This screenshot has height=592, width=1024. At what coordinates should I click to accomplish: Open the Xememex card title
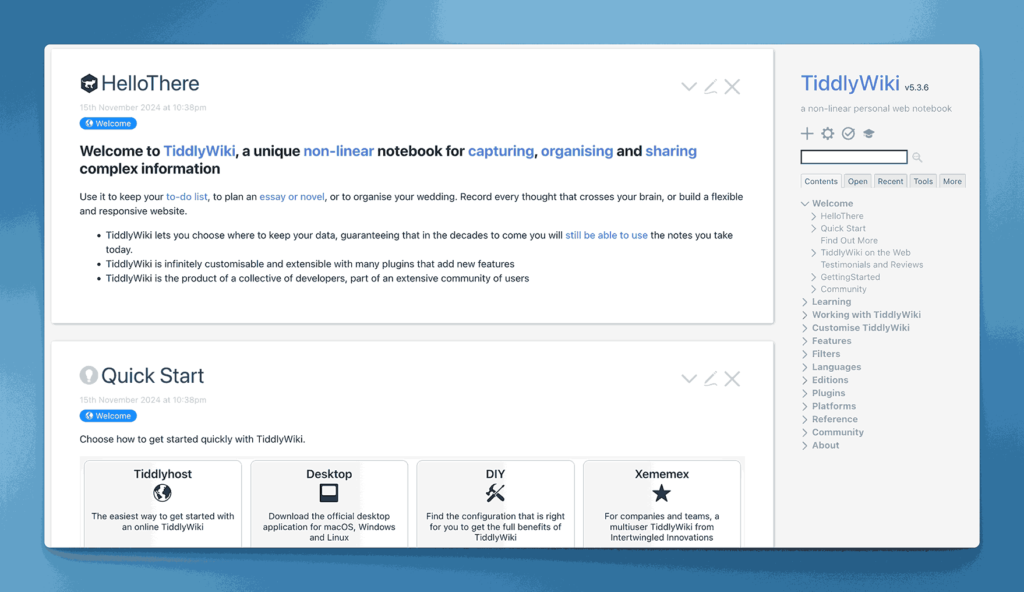662,474
